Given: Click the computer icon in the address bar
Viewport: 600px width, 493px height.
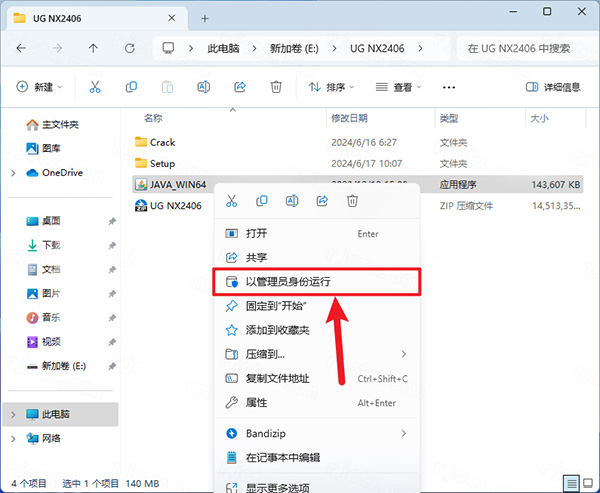Looking at the screenshot, I should (168, 48).
